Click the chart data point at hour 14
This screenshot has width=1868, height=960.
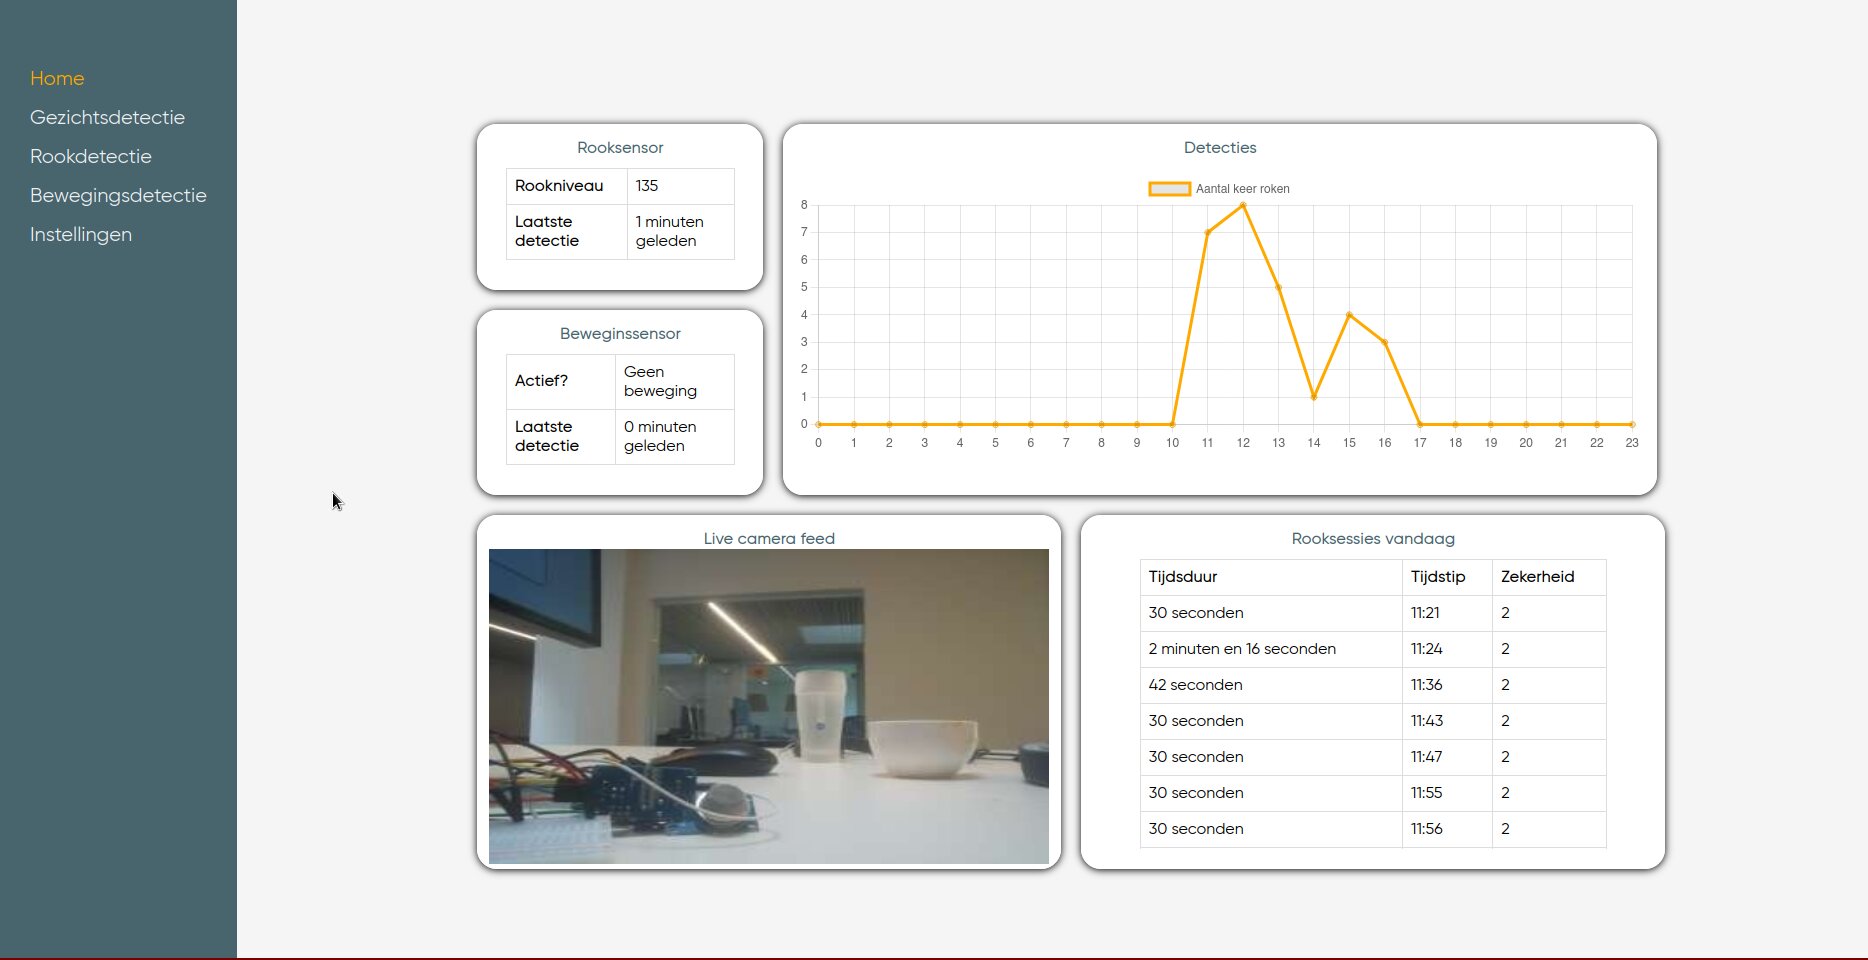(x=1314, y=397)
